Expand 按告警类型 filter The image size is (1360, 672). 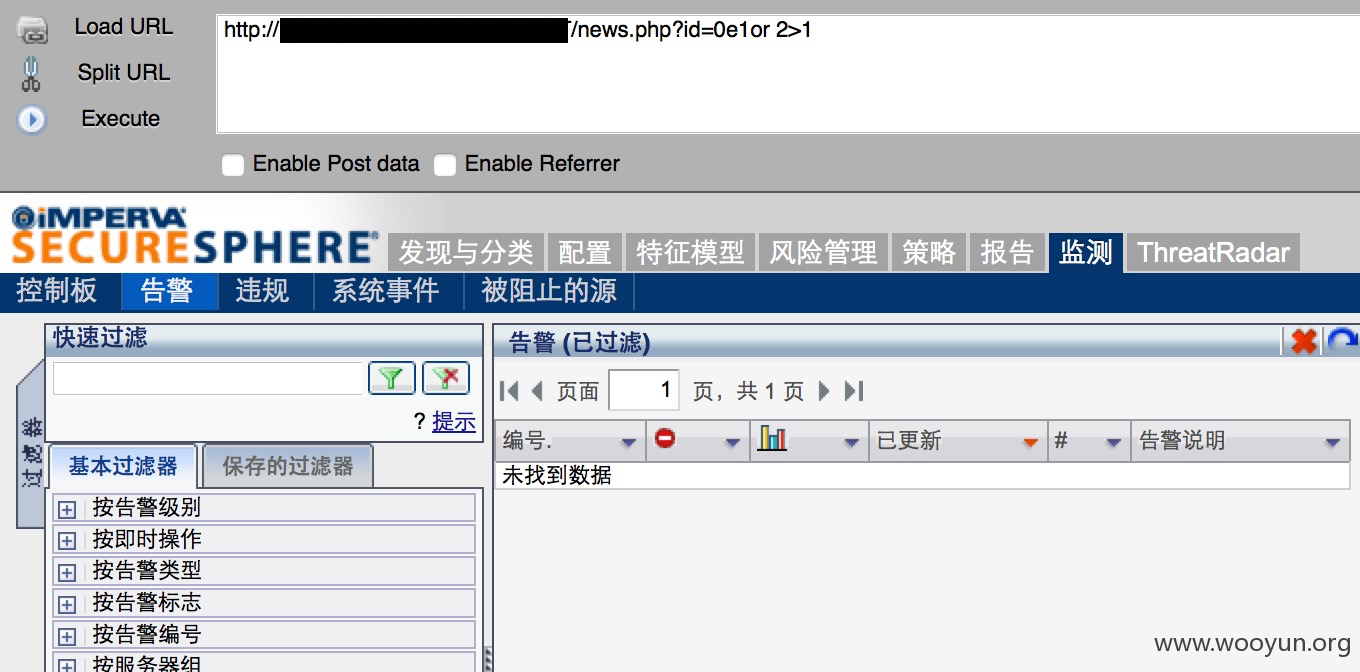[x=67, y=573]
